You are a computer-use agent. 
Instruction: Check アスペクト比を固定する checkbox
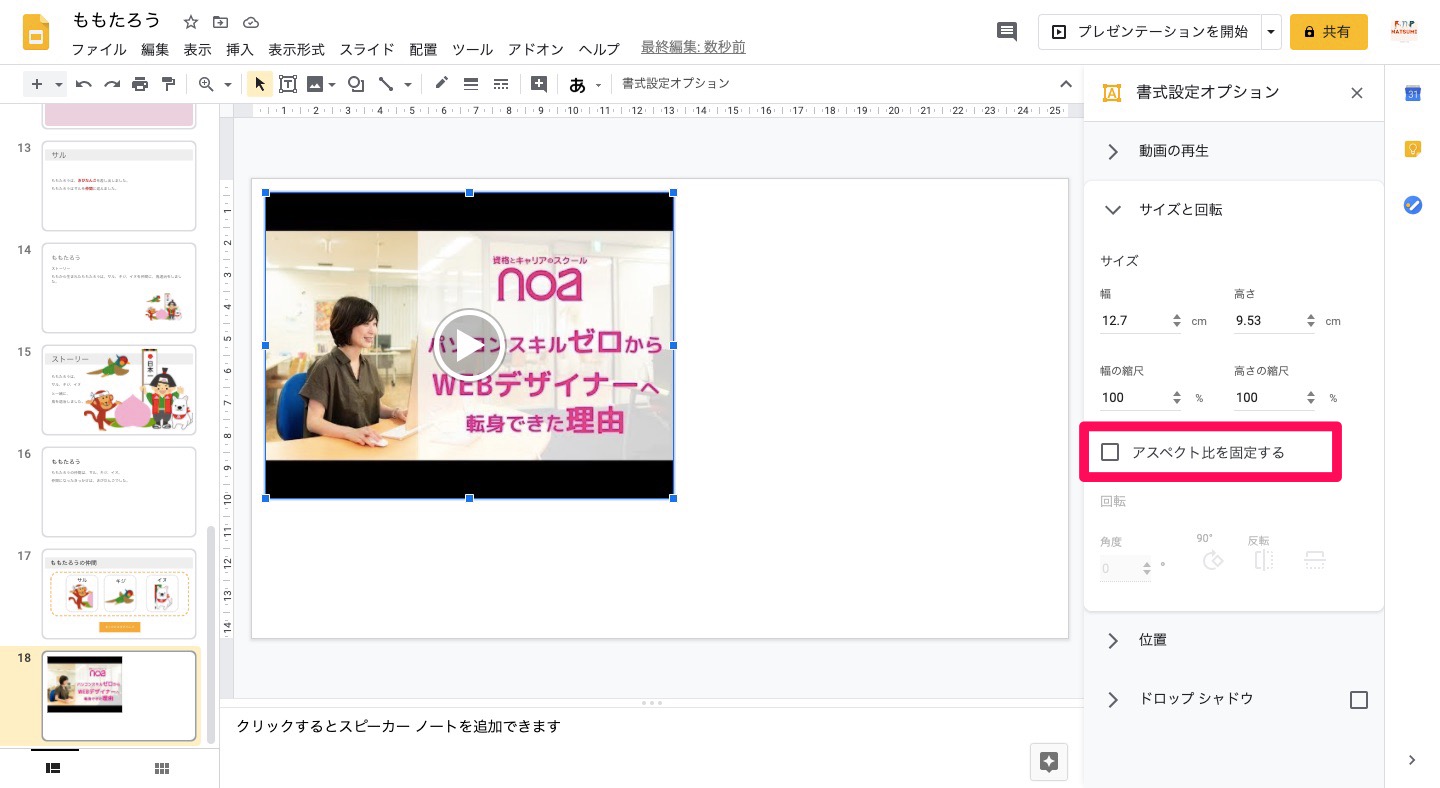1110,452
